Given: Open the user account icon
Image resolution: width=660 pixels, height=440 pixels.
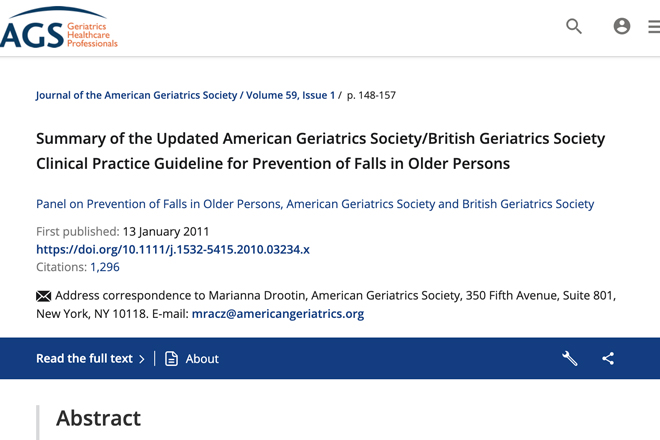Looking at the screenshot, I should click(622, 26).
